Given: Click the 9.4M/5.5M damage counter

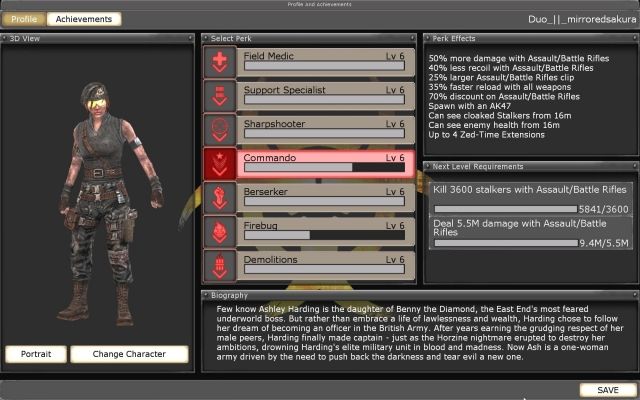Looking at the screenshot, I should [x=604, y=244].
